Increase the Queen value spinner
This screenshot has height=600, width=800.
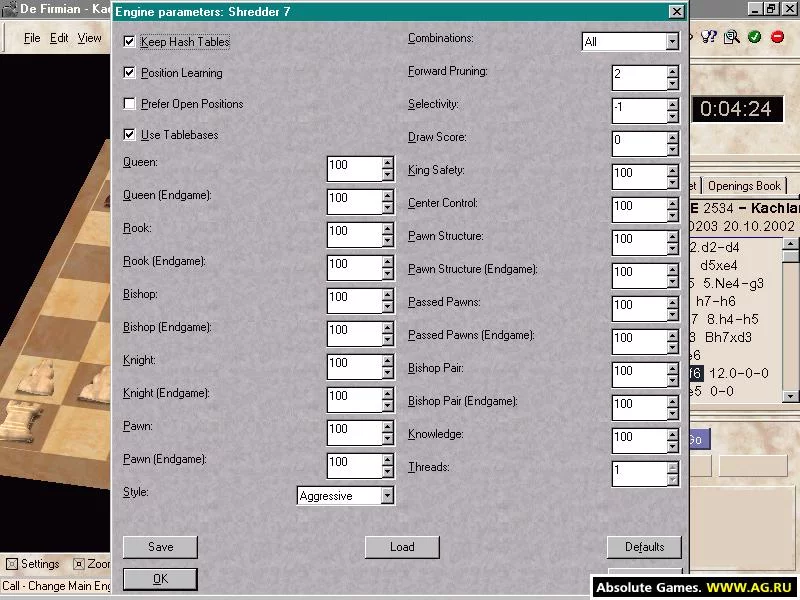click(388, 163)
